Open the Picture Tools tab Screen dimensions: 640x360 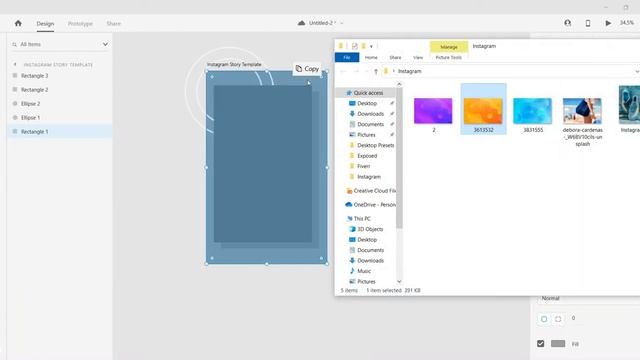coord(449,58)
